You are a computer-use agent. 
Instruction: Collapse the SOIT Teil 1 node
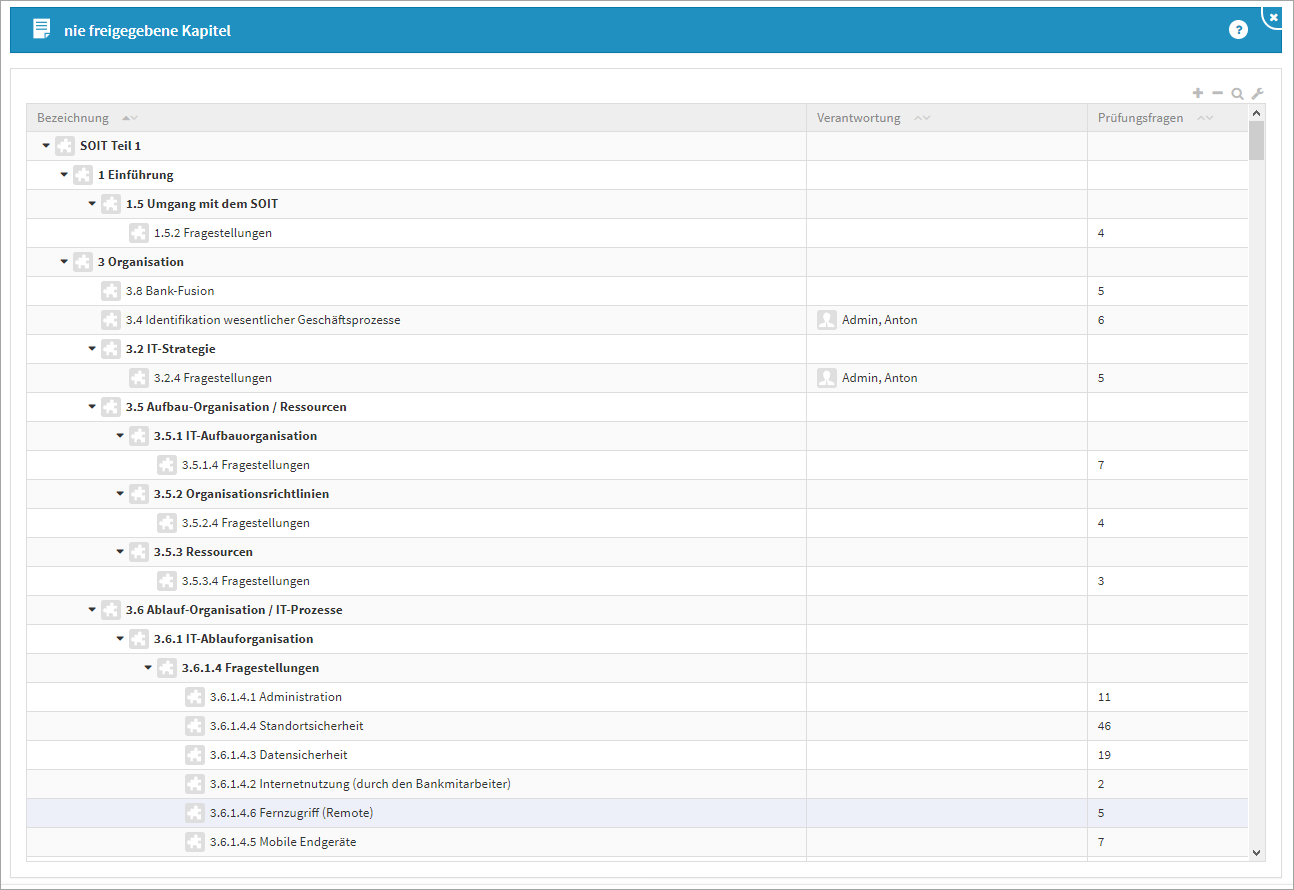(x=46, y=146)
